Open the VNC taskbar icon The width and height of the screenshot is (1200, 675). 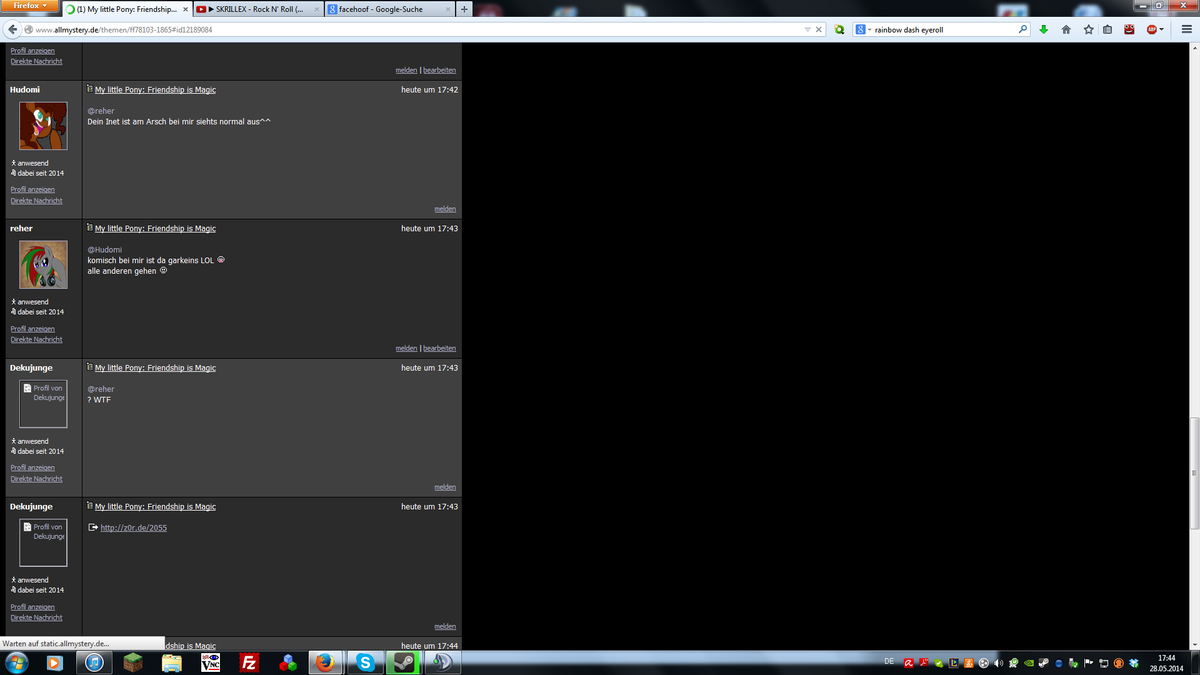point(210,662)
